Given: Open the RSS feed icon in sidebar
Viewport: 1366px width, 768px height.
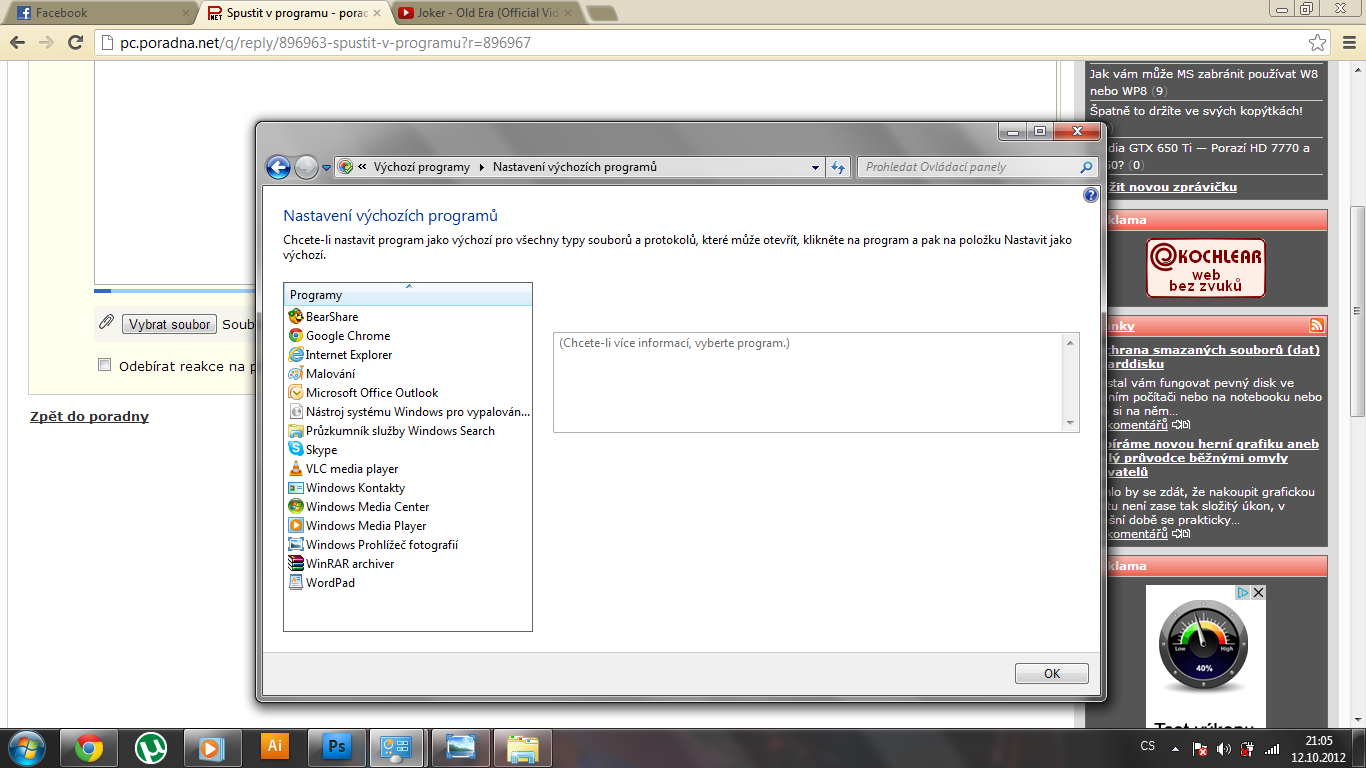Looking at the screenshot, I should coord(1317,325).
